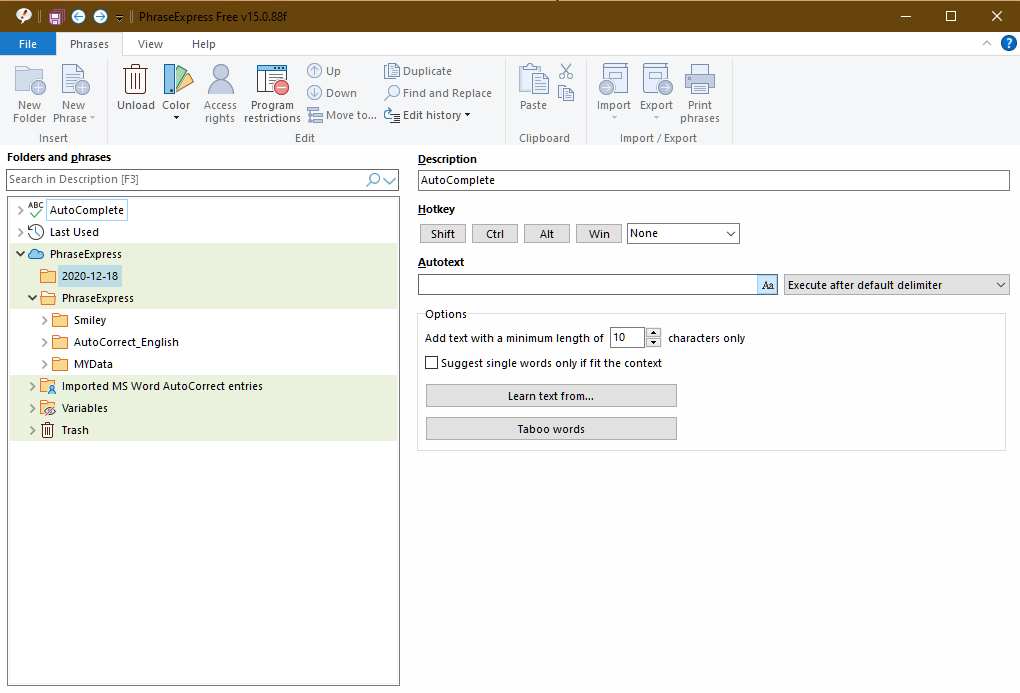Duplicate the selected phrase
The image size is (1020, 693).
418,71
